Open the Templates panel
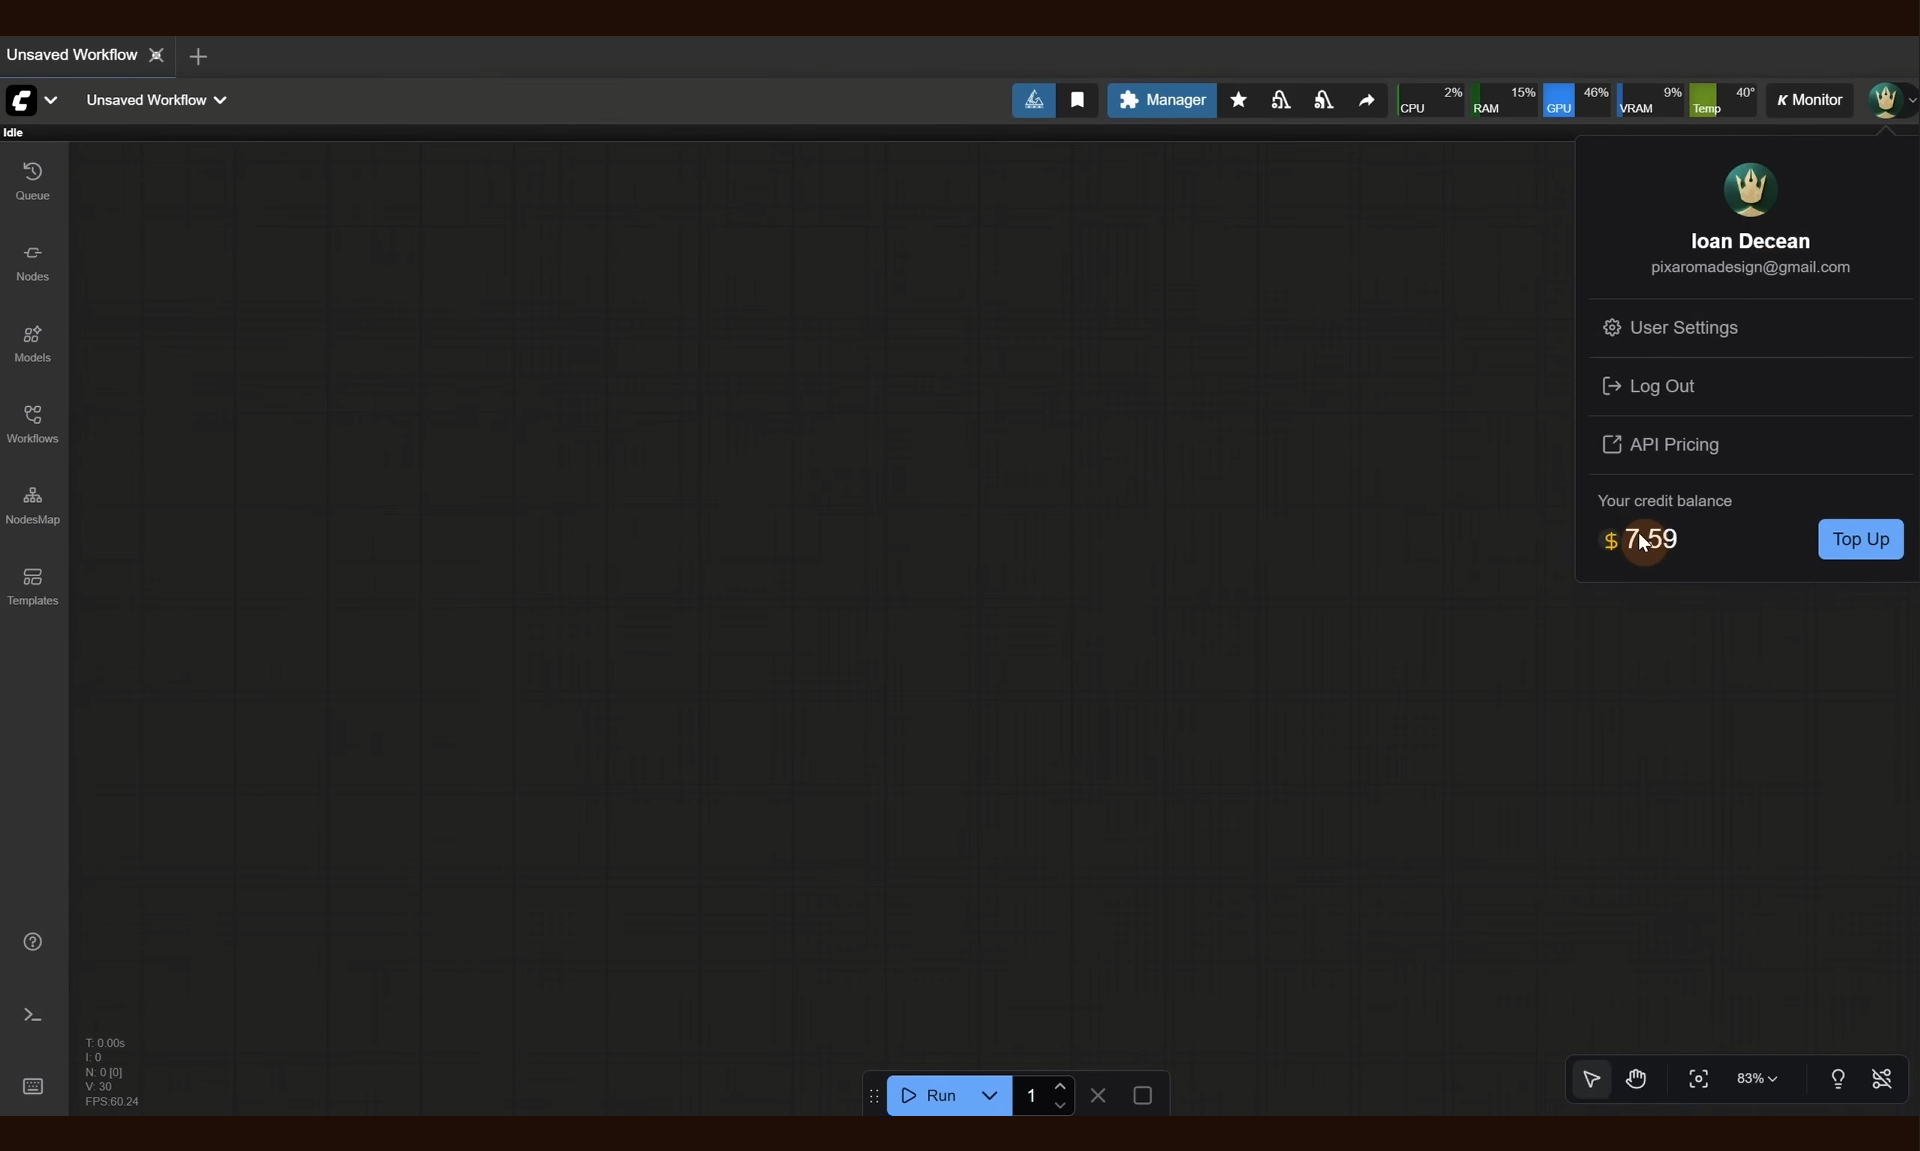The height and width of the screenshot is (1151, 1920). (32, 586)
